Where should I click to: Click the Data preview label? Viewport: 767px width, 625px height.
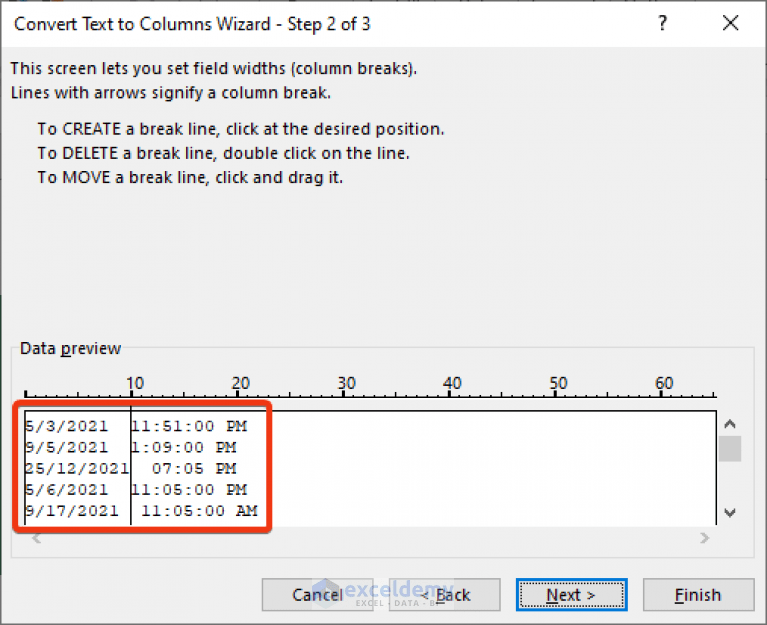[x=70, y=348]
